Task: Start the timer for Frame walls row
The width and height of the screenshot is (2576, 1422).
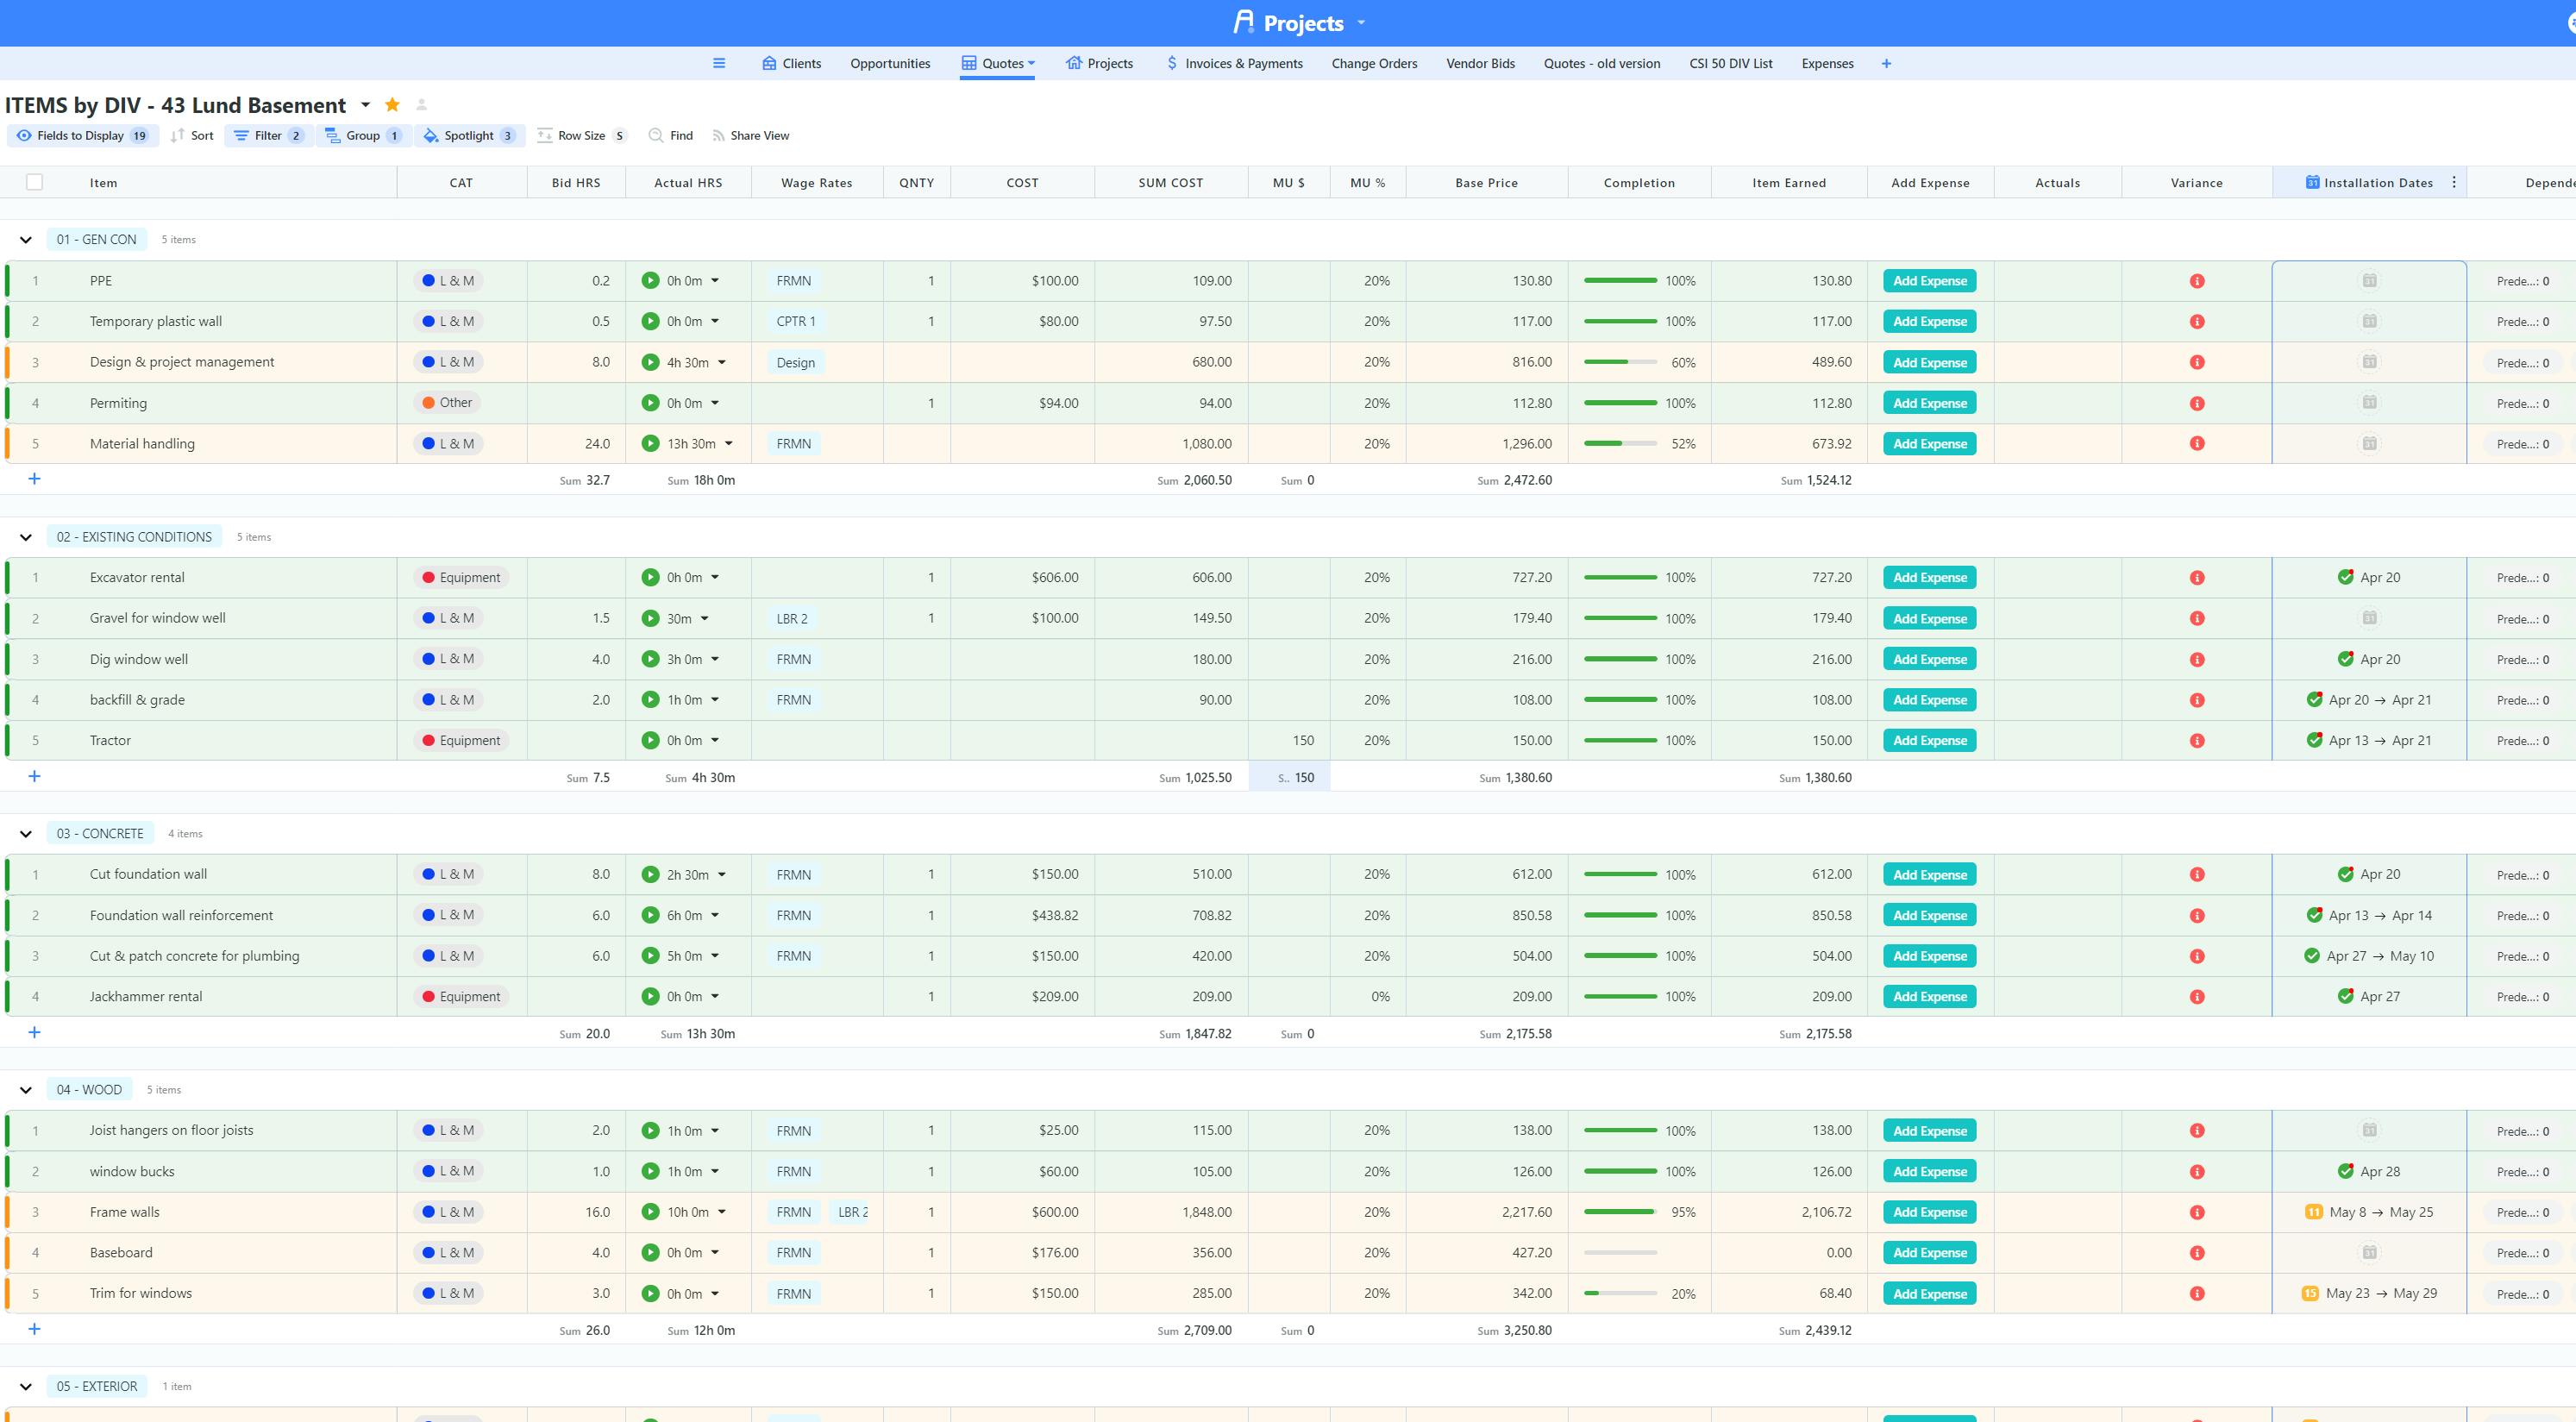Action: (x=650, y=1212)
